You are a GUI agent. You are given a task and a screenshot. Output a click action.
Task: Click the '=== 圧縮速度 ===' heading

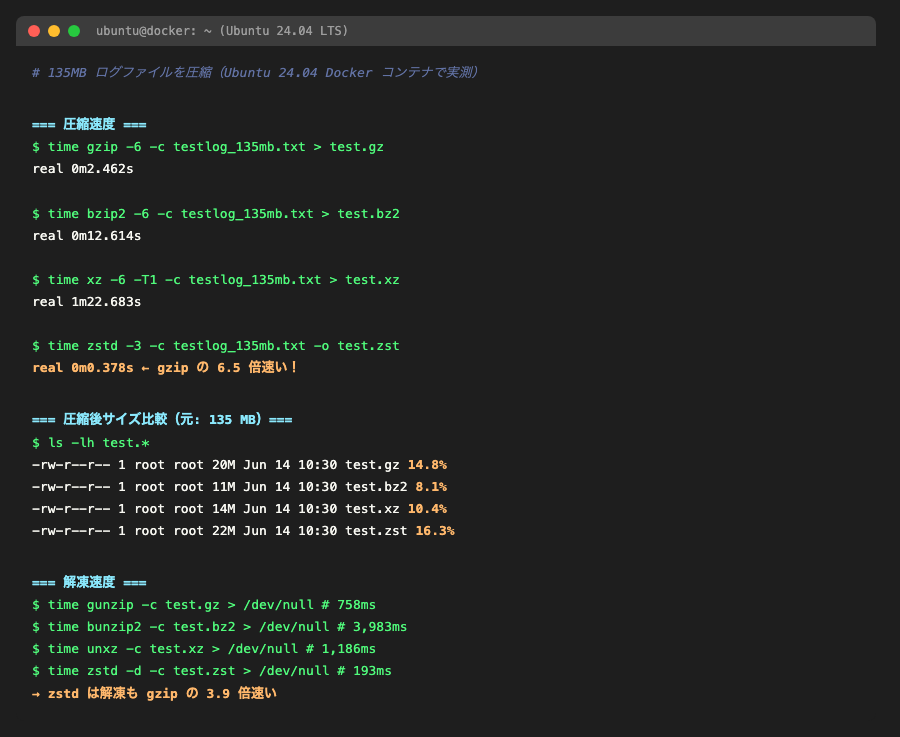click(89, 124)
